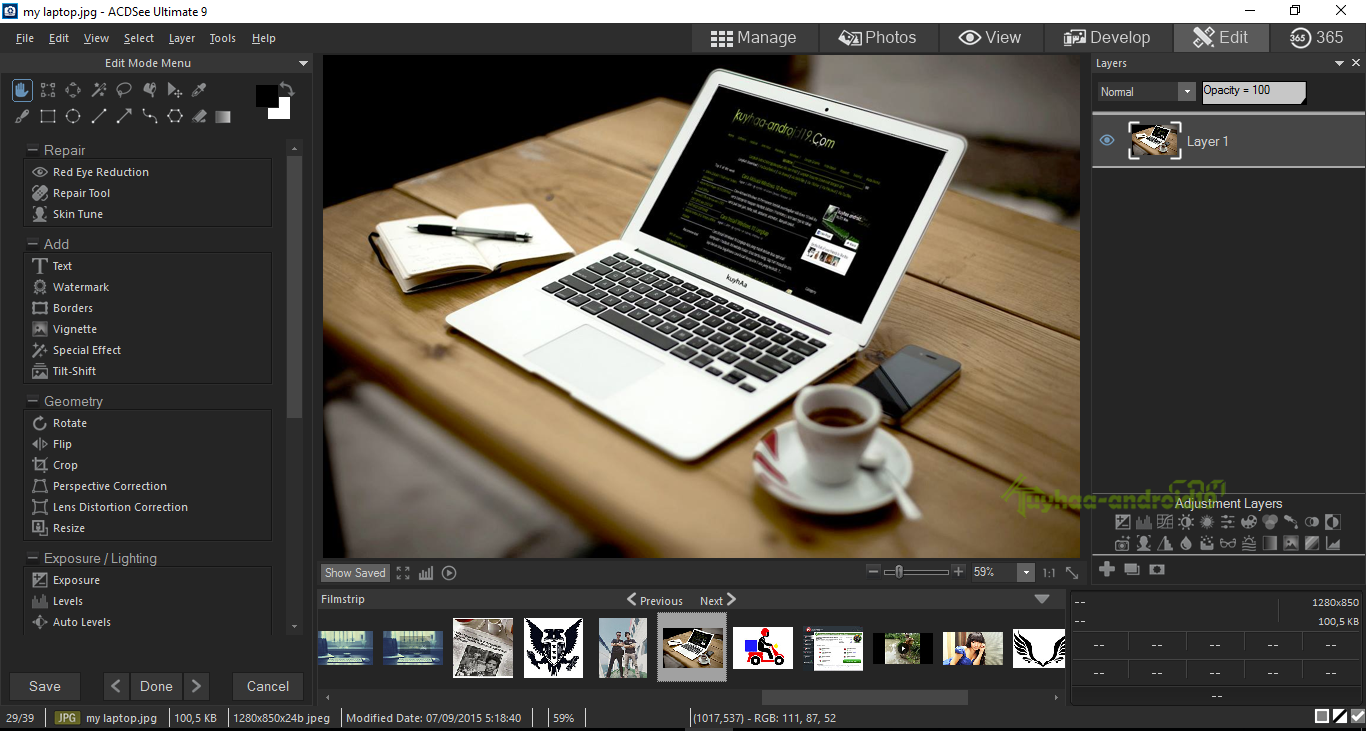1366x731 pixels.
Task: Switch to Manage mode tab
Action: coord(754,38)
